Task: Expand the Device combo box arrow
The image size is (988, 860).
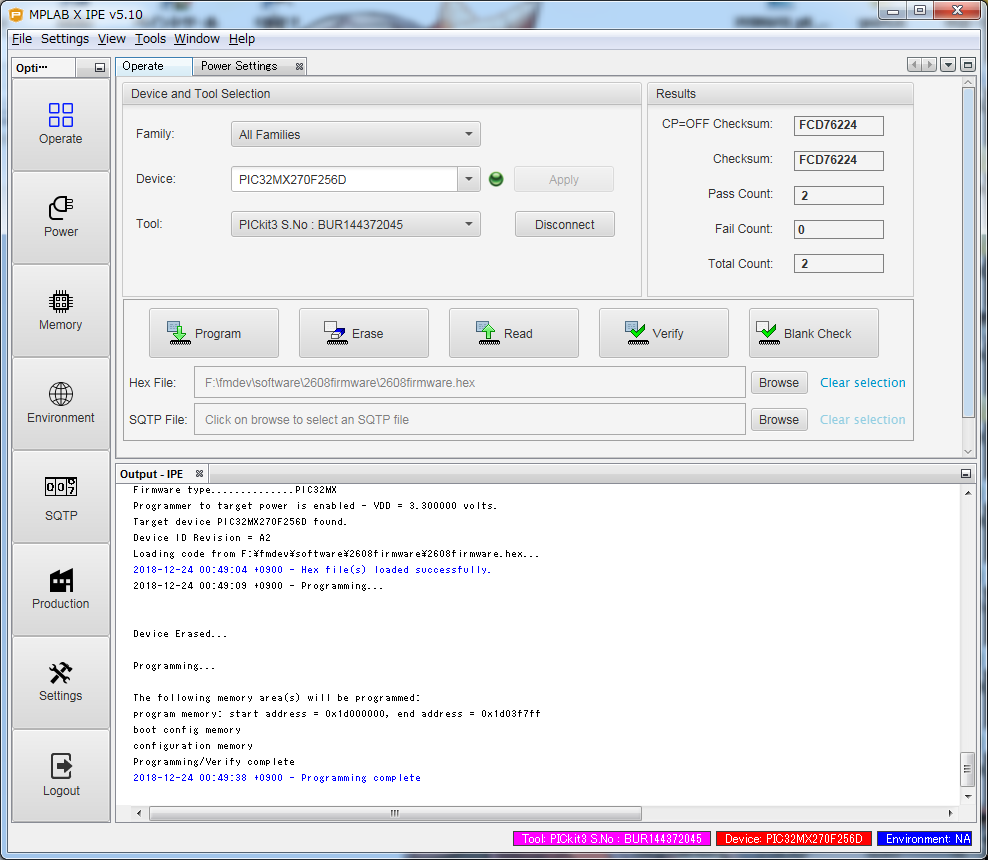Action: (x=469, y=180)
